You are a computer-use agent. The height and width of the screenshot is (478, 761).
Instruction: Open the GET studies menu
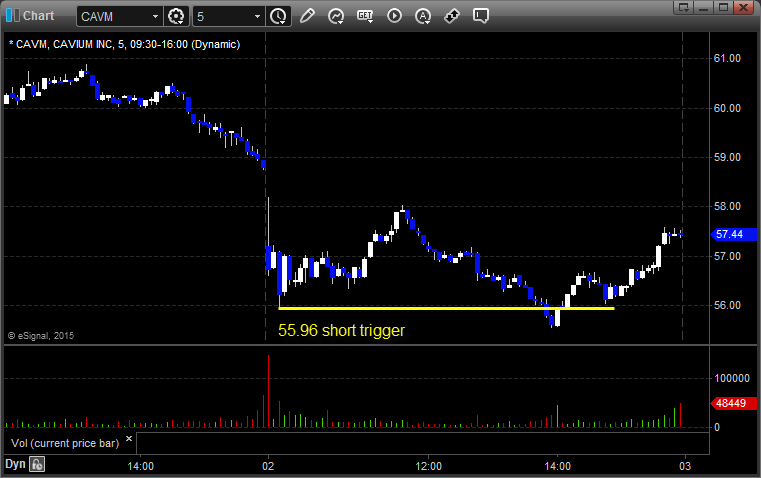pyautogui.click(x=365, y=16)
